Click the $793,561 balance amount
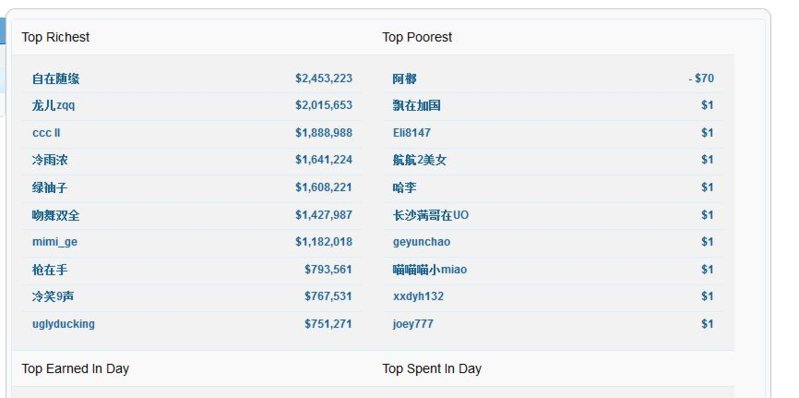This screenshot has width=799, height=398. [x=328, y=270]
